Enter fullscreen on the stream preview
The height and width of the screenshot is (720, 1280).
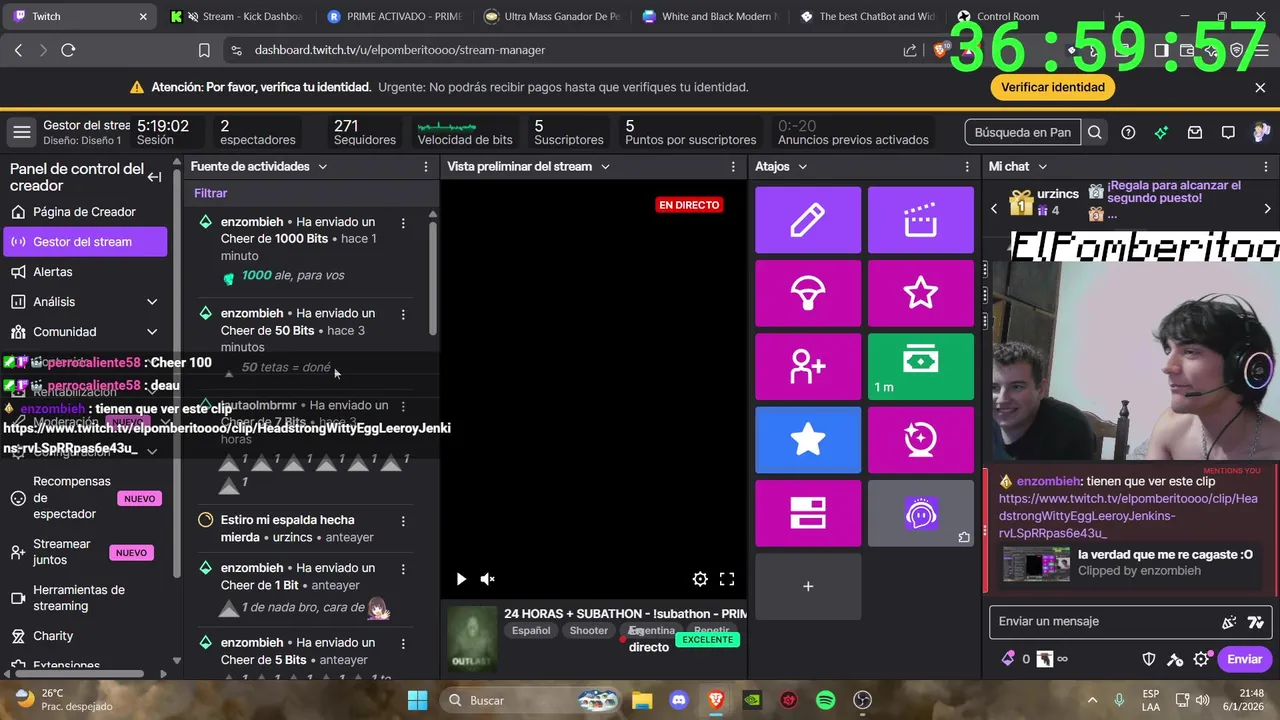tap(727, 579)
